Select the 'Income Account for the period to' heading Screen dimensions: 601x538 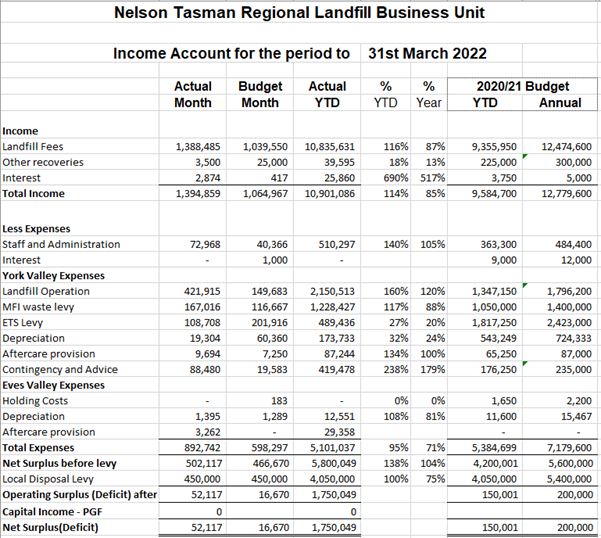coord(232,53)
